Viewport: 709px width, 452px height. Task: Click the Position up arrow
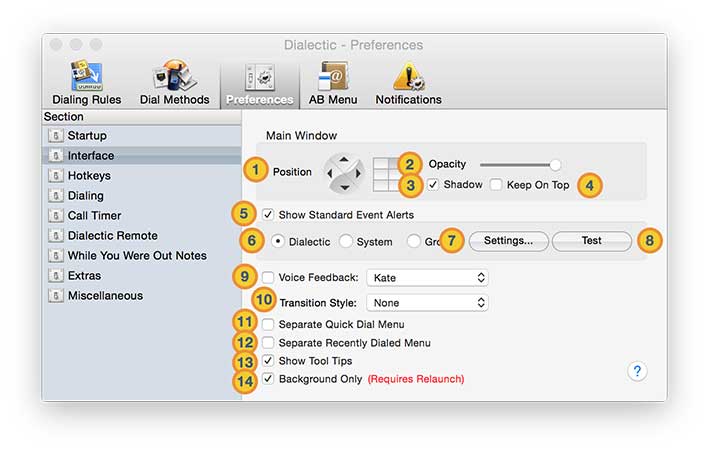pyautogui.click(x=344, y=159)
